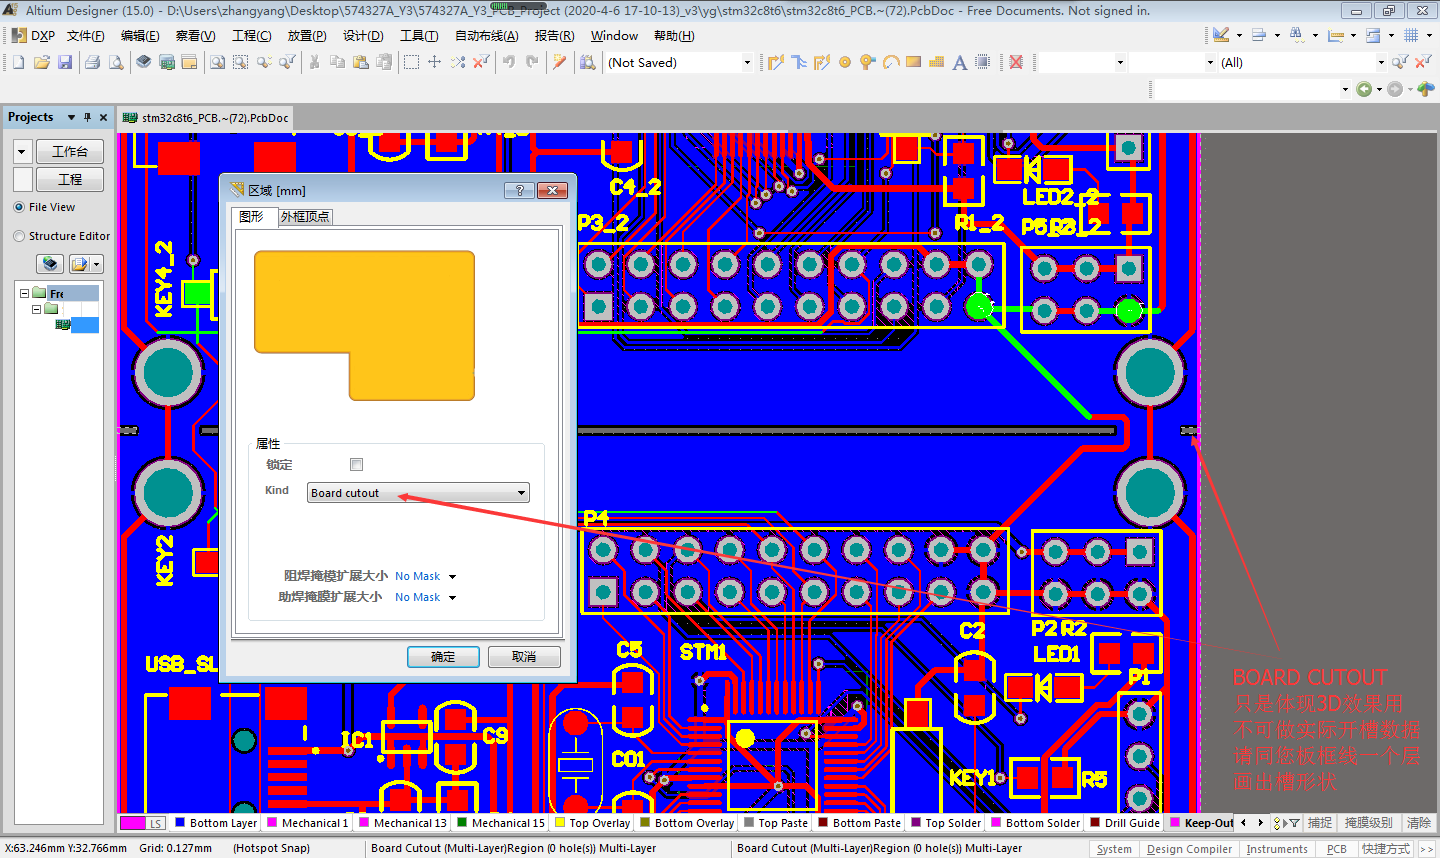Open the 设计(D) menu
The height and width of the screenshot is (858, 1440).
coord(363,36)
